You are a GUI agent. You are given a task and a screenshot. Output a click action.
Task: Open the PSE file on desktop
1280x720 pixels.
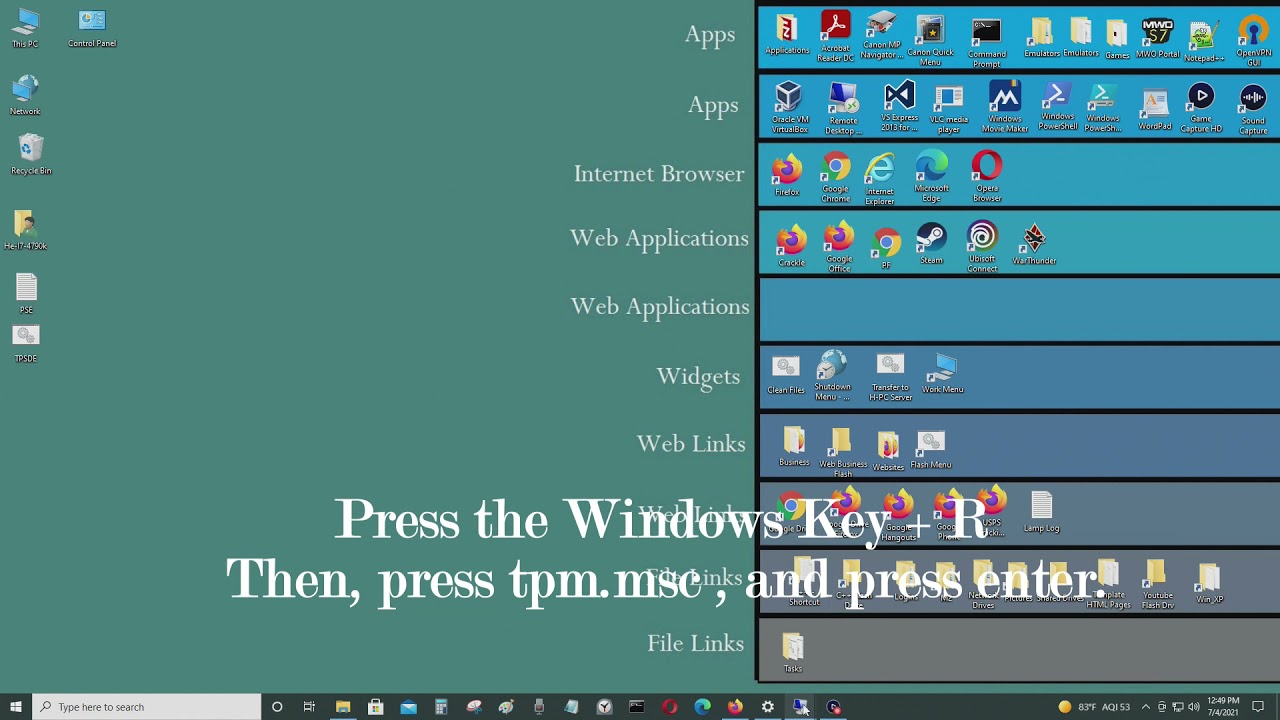point(26,295)
